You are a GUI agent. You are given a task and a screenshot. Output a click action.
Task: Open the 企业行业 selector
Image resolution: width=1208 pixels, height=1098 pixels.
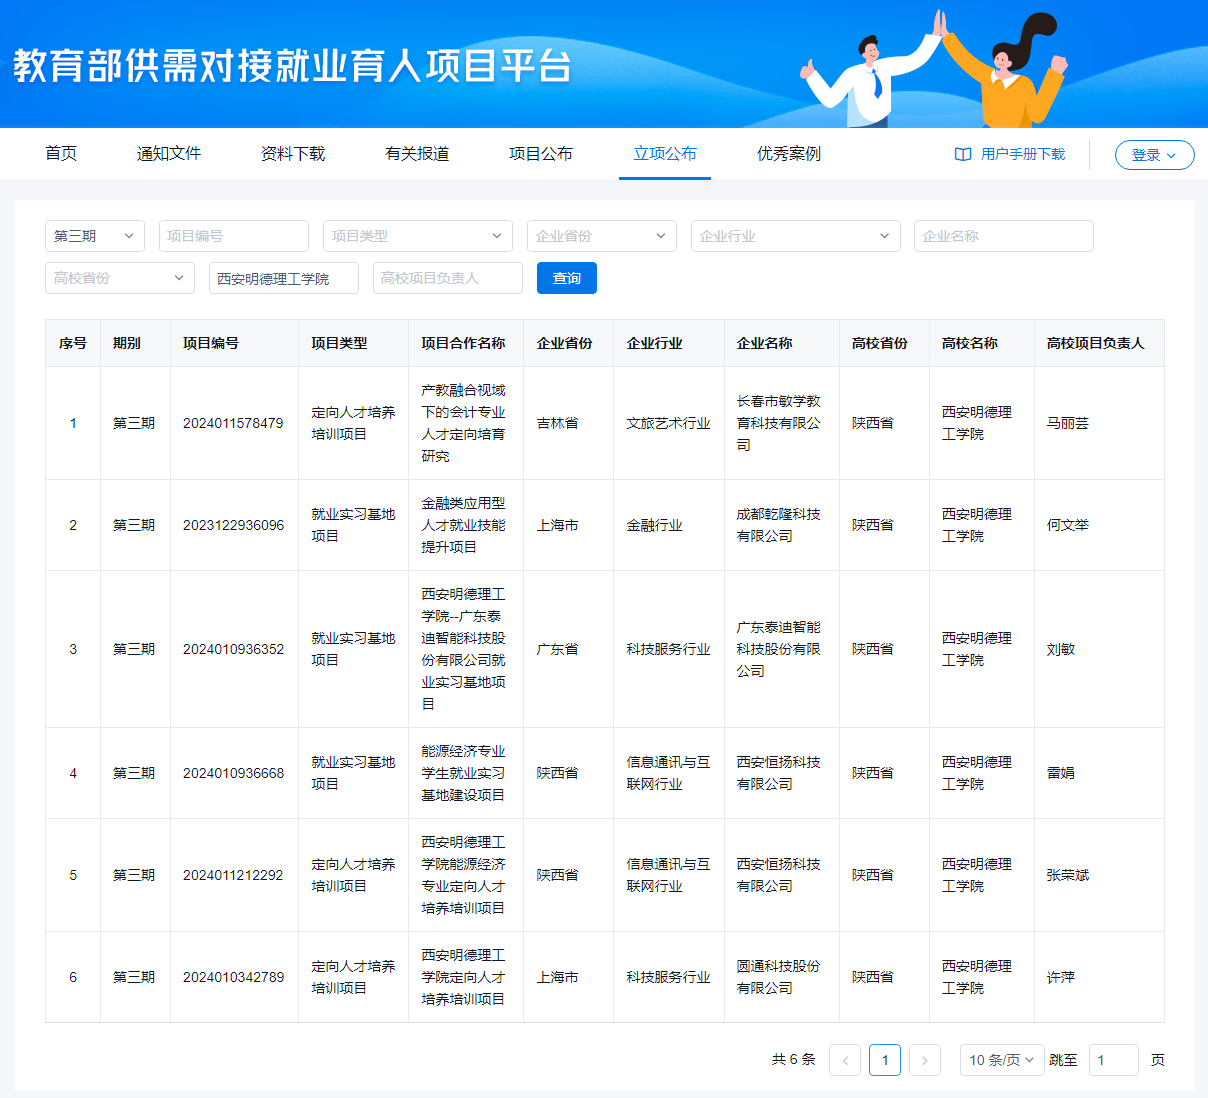(x=795, y=236)
